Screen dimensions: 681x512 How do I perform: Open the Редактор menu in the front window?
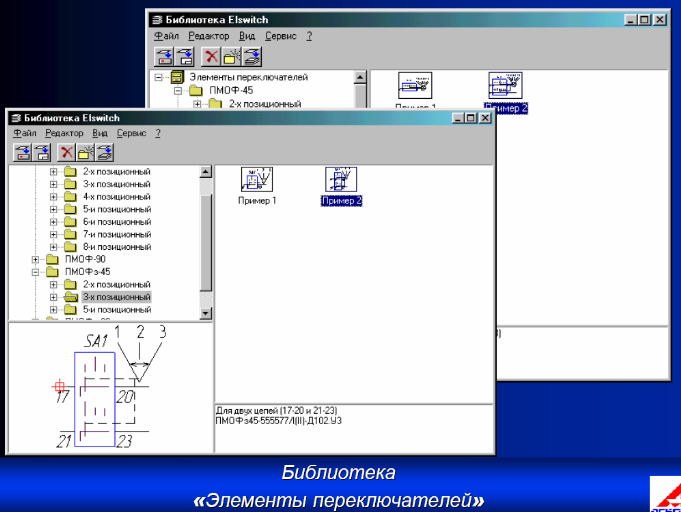pos(64,133)
